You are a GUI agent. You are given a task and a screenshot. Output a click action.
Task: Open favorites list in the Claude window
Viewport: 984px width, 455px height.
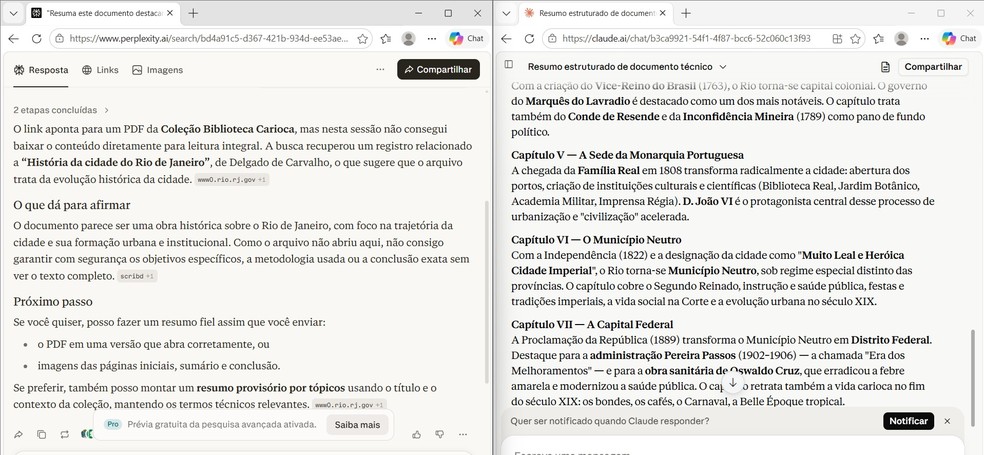click(x=879, y=39)
